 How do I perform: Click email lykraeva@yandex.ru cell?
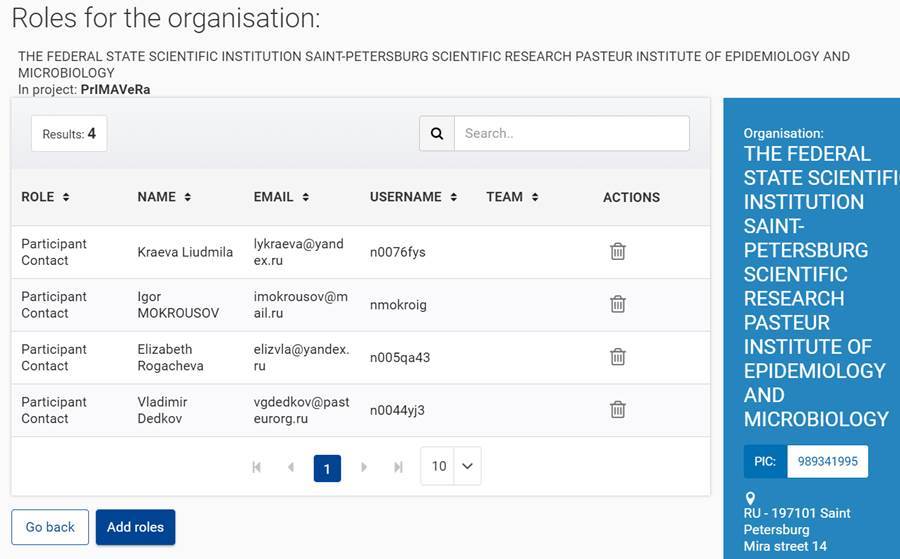pos(298,252)
